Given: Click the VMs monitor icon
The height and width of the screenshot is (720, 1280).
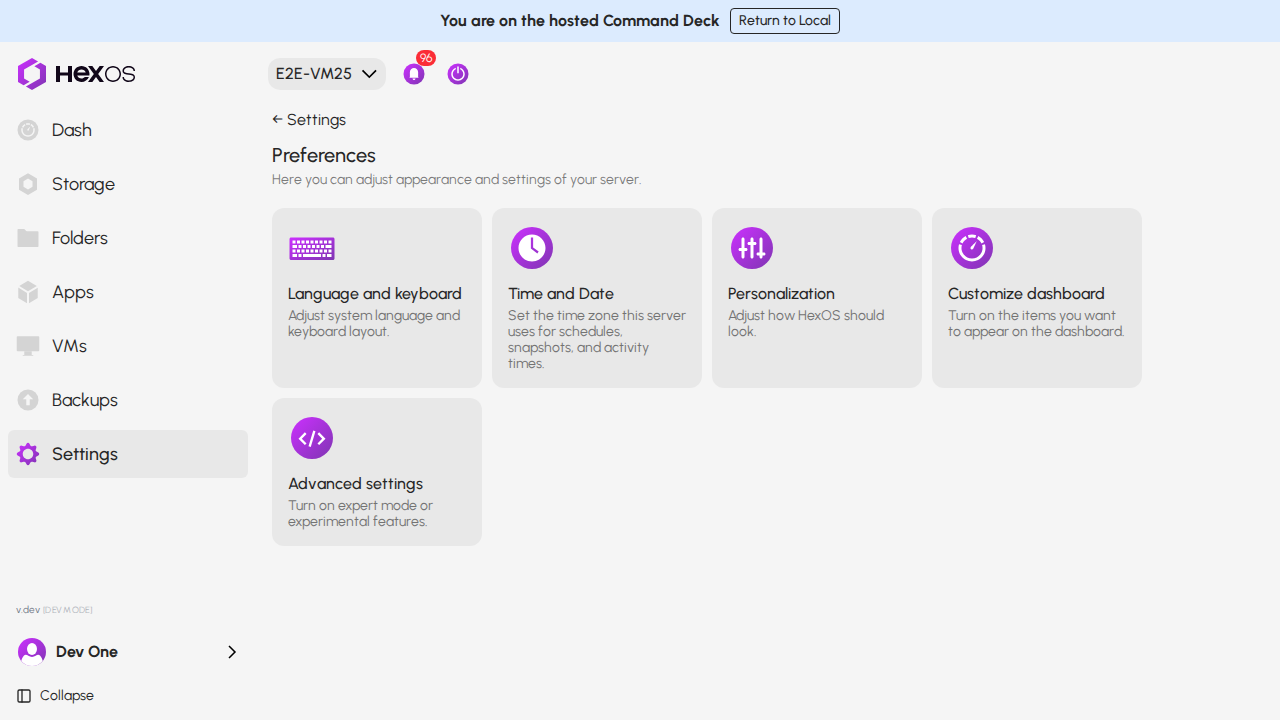Looking at the screenshot, I should point(28,346).
